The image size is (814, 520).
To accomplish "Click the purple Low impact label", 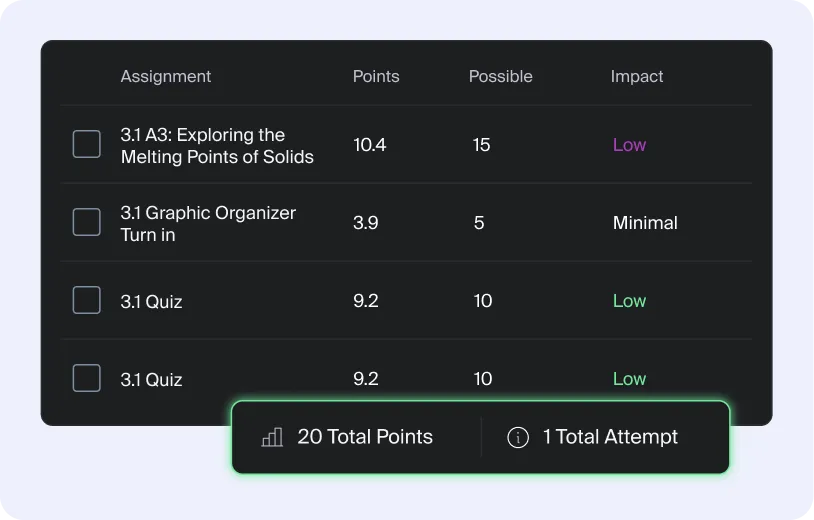I will click(x=629, y=145).
